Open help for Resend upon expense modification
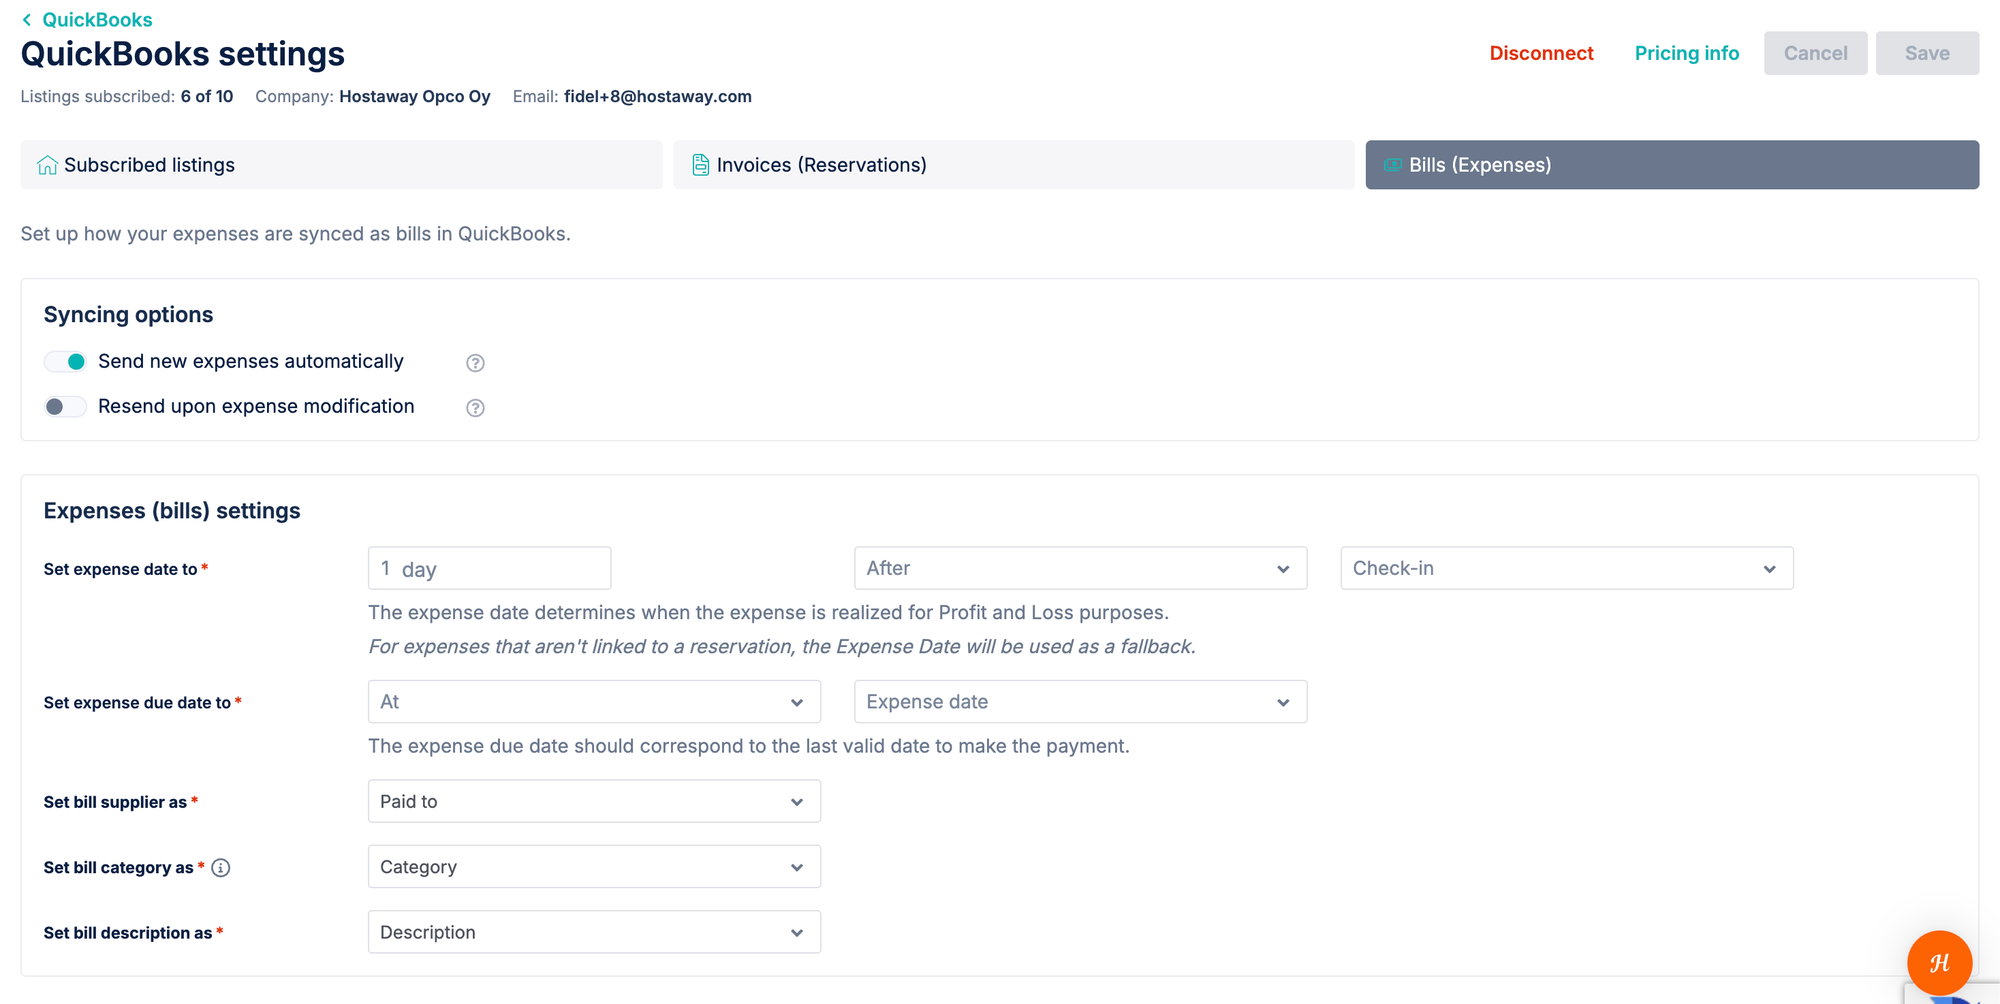Viewport: 2000px width, 1004px height. 476,408
